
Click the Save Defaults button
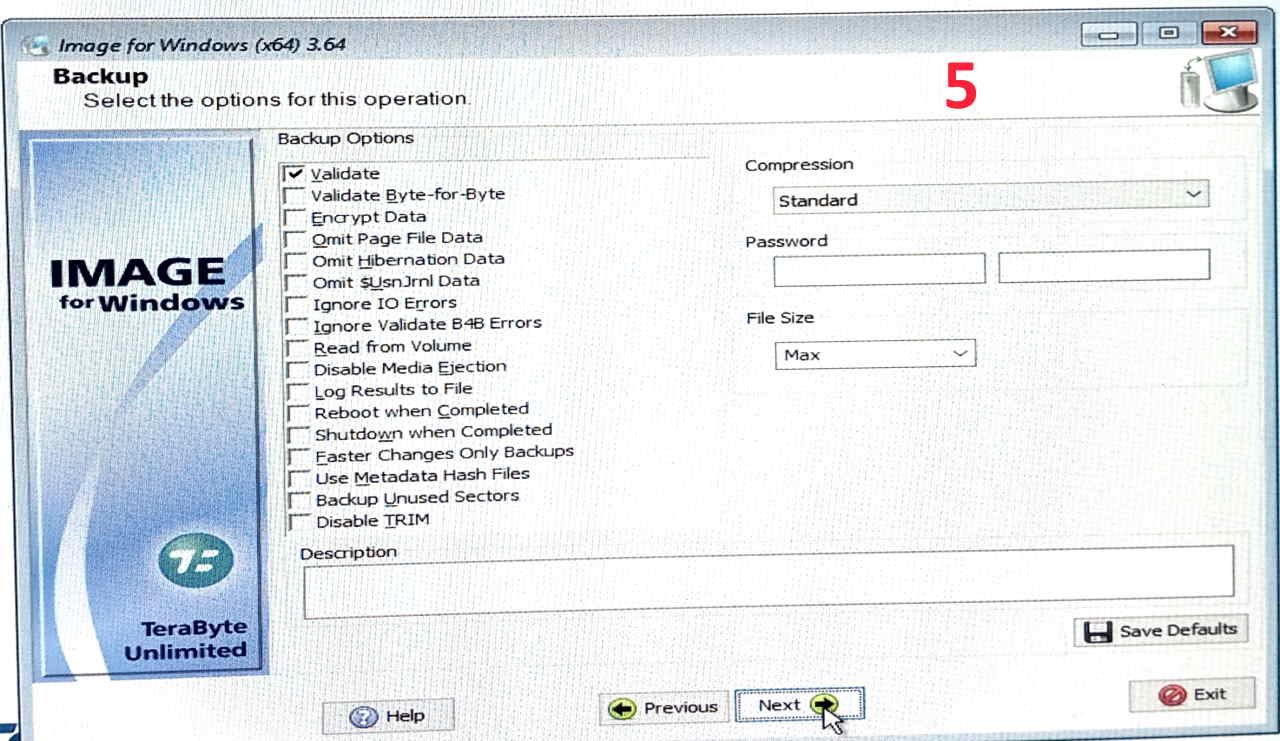(x=1161, y=631)
